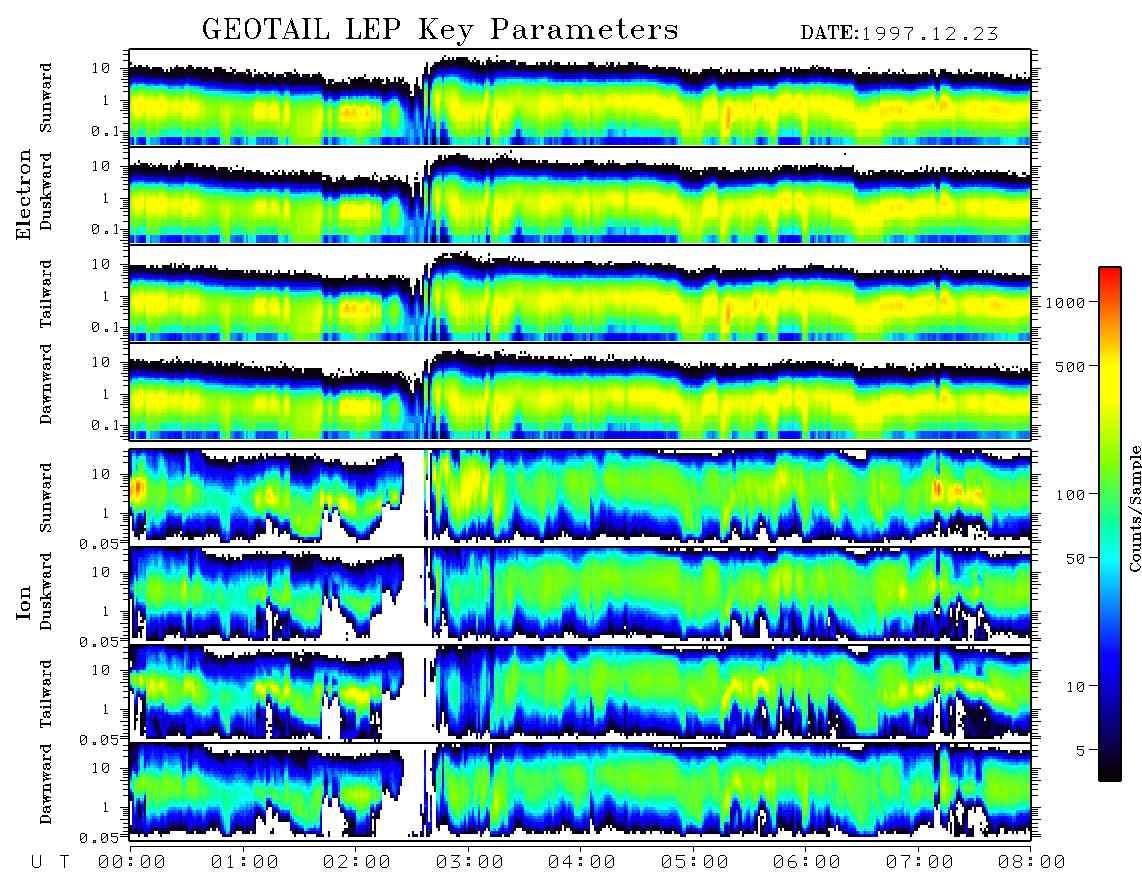
Task: Click the Electron Dawnward panel label
Action: [46, 385]
